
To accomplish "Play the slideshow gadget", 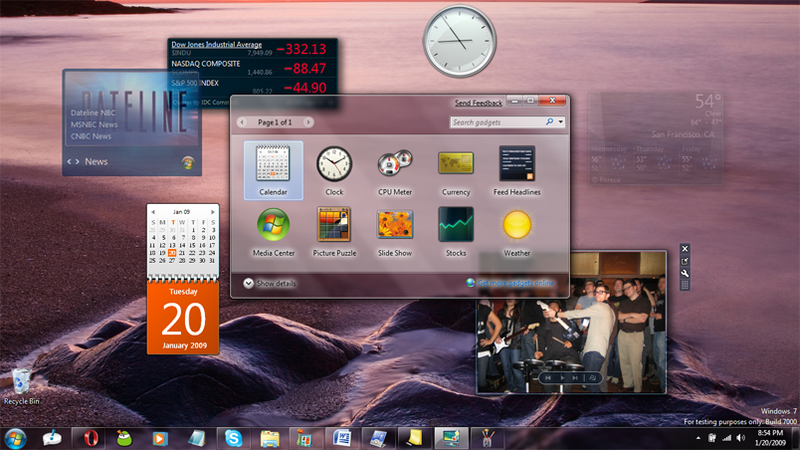I will tap(562, 378).
